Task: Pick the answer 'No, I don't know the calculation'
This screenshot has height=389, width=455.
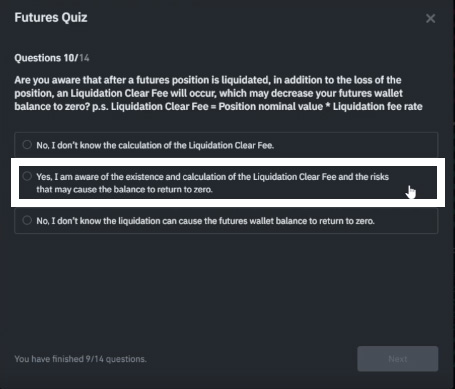Action: click(x=155, y=145)
